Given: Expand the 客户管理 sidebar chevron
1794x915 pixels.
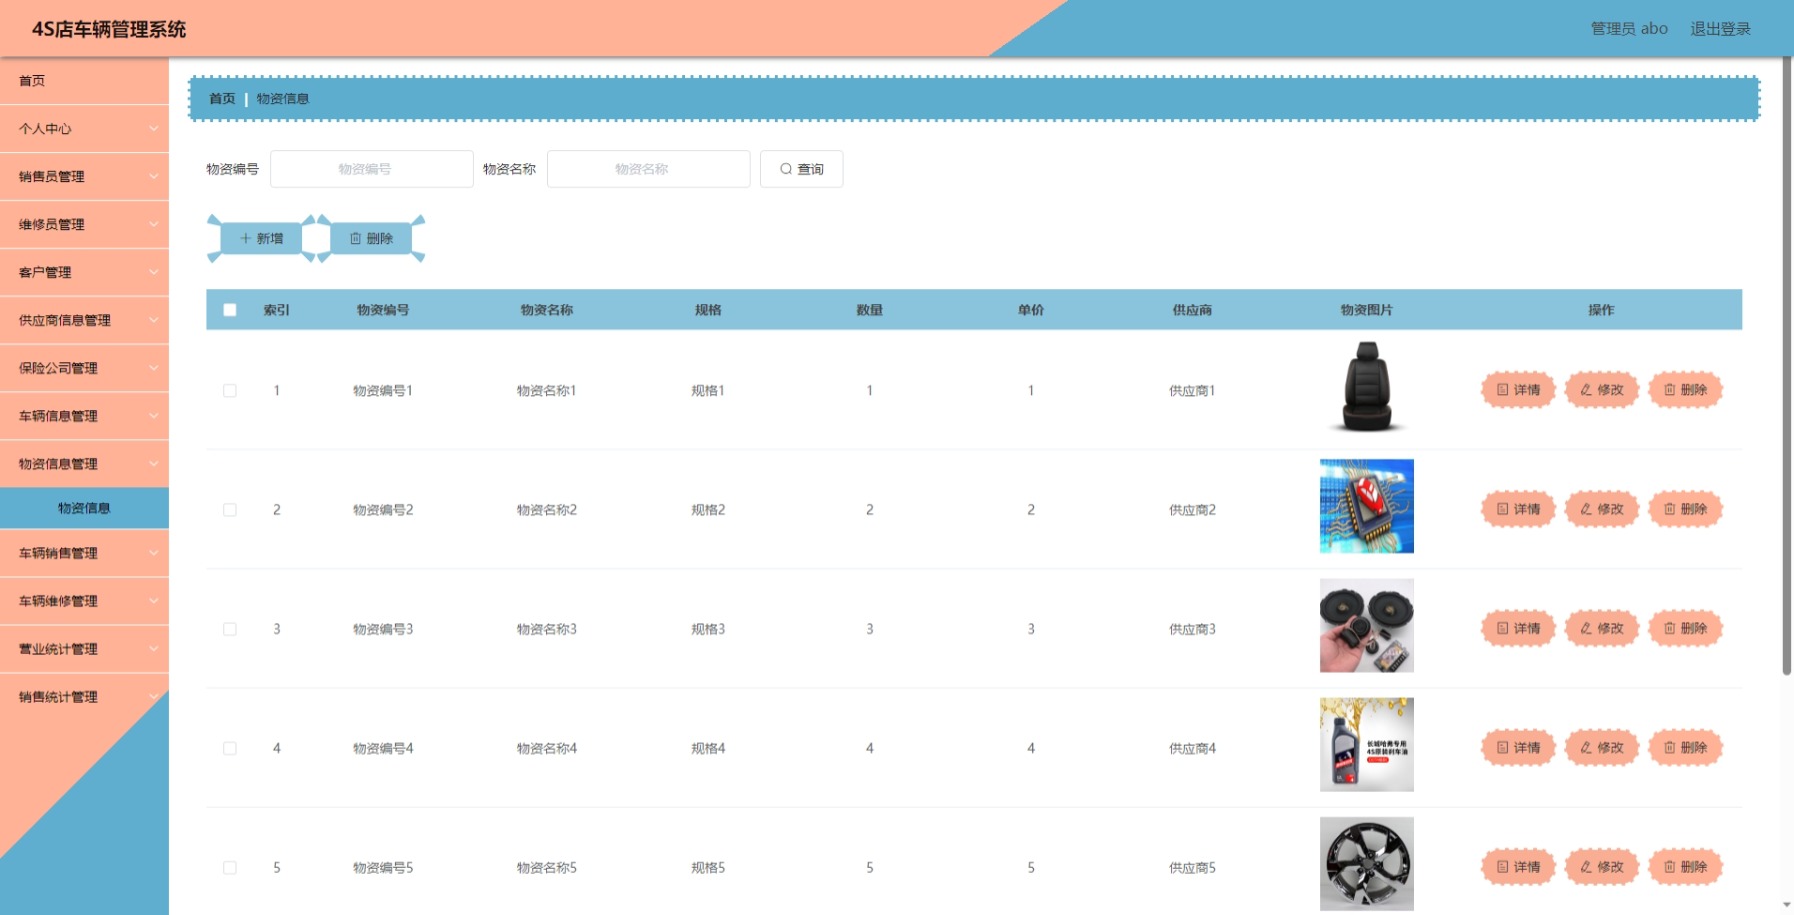Looking at the screenshot, I should (x=153, y=272).
